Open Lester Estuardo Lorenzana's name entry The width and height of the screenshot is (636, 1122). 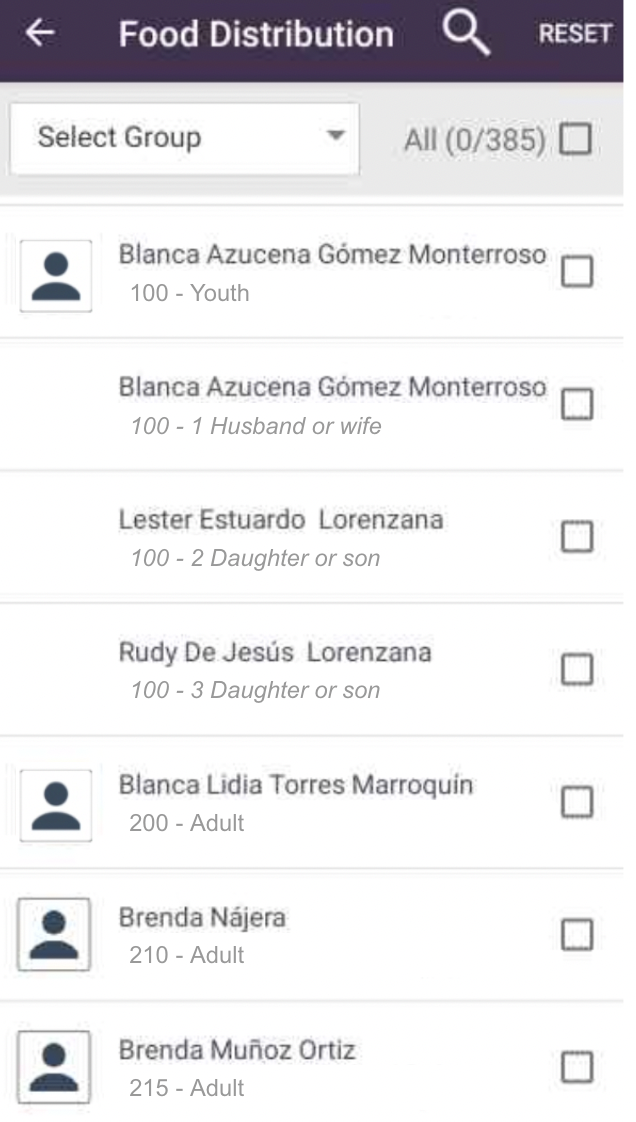coord(281,520)
